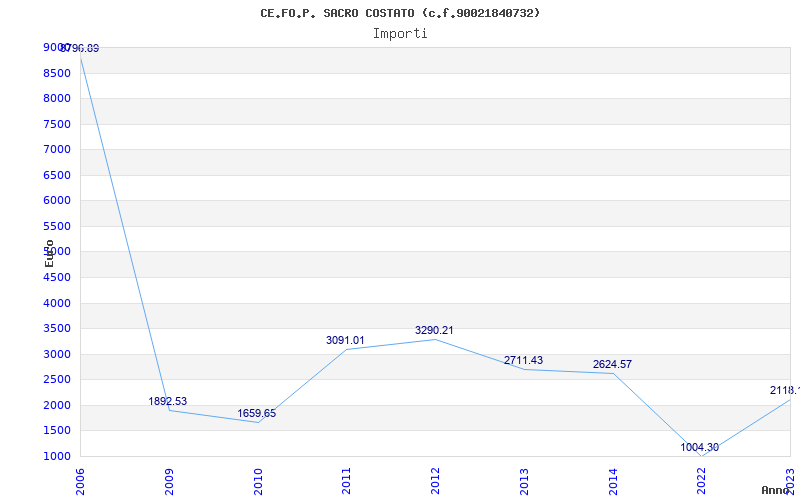
Task: Select the 1659.65 data label
Action: click(257, 414)
